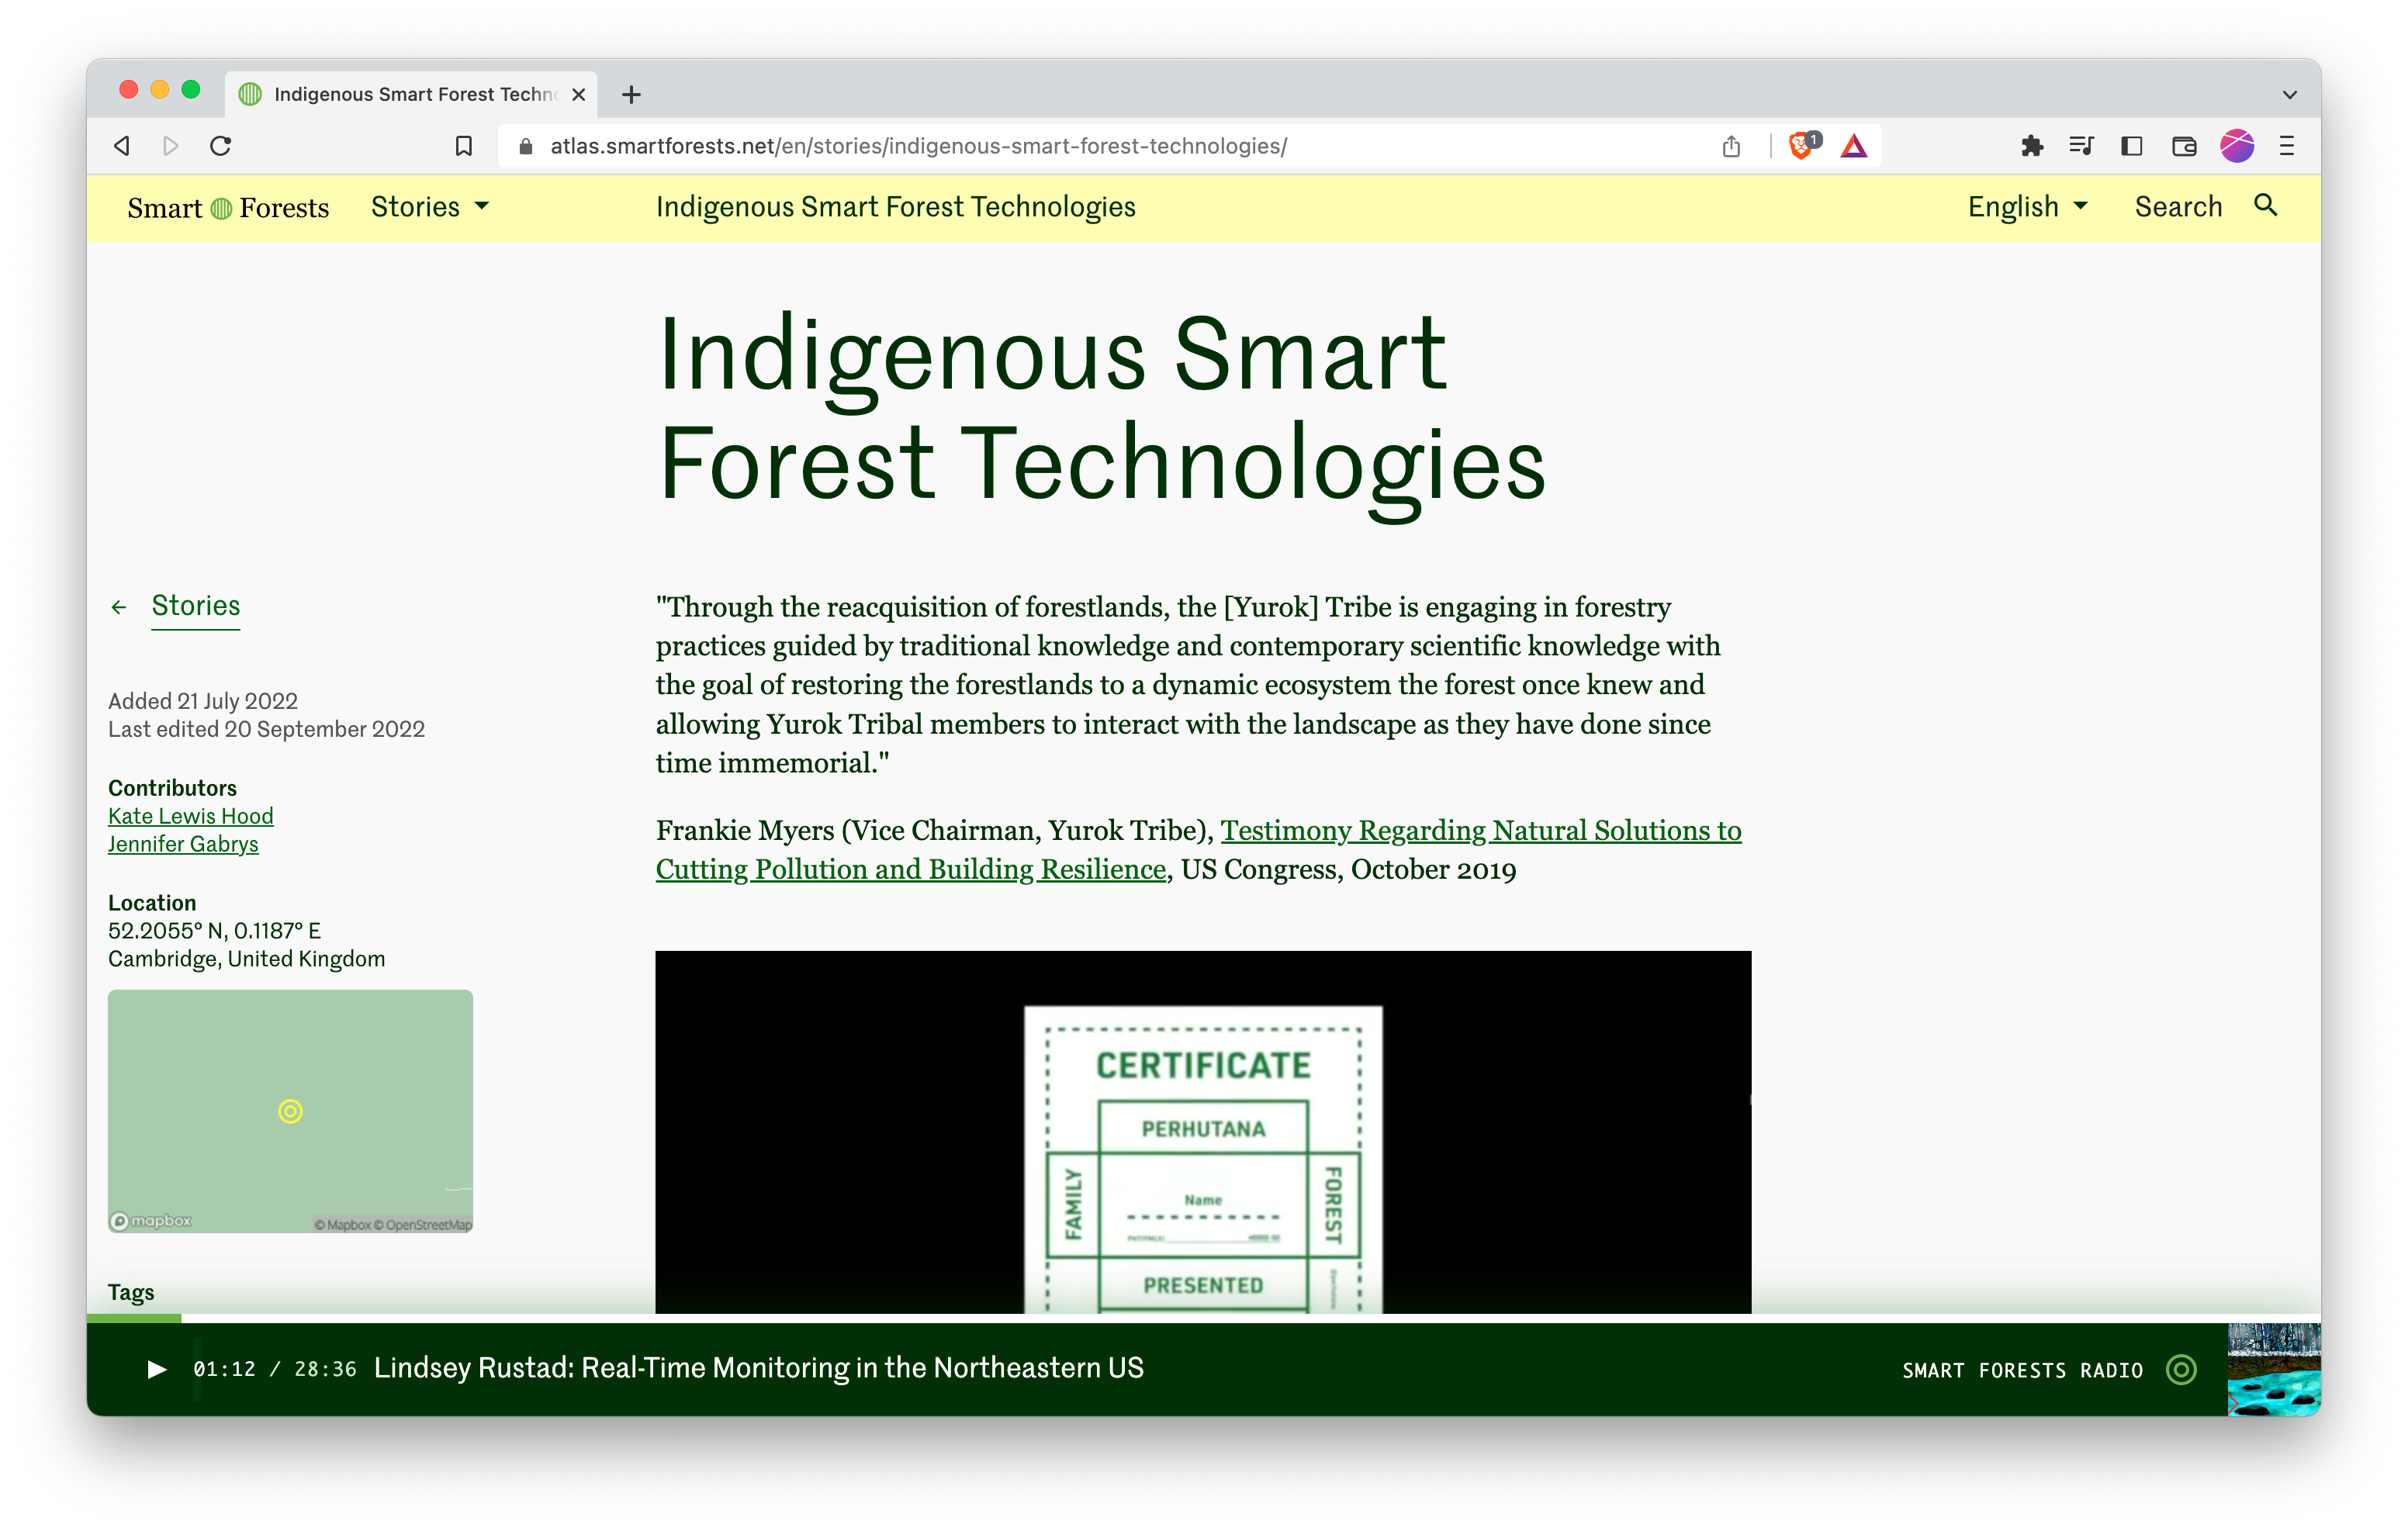The image size is (2408, 1531).
Task: Open the English language dropdown
Action: [x=2027, y=206]
